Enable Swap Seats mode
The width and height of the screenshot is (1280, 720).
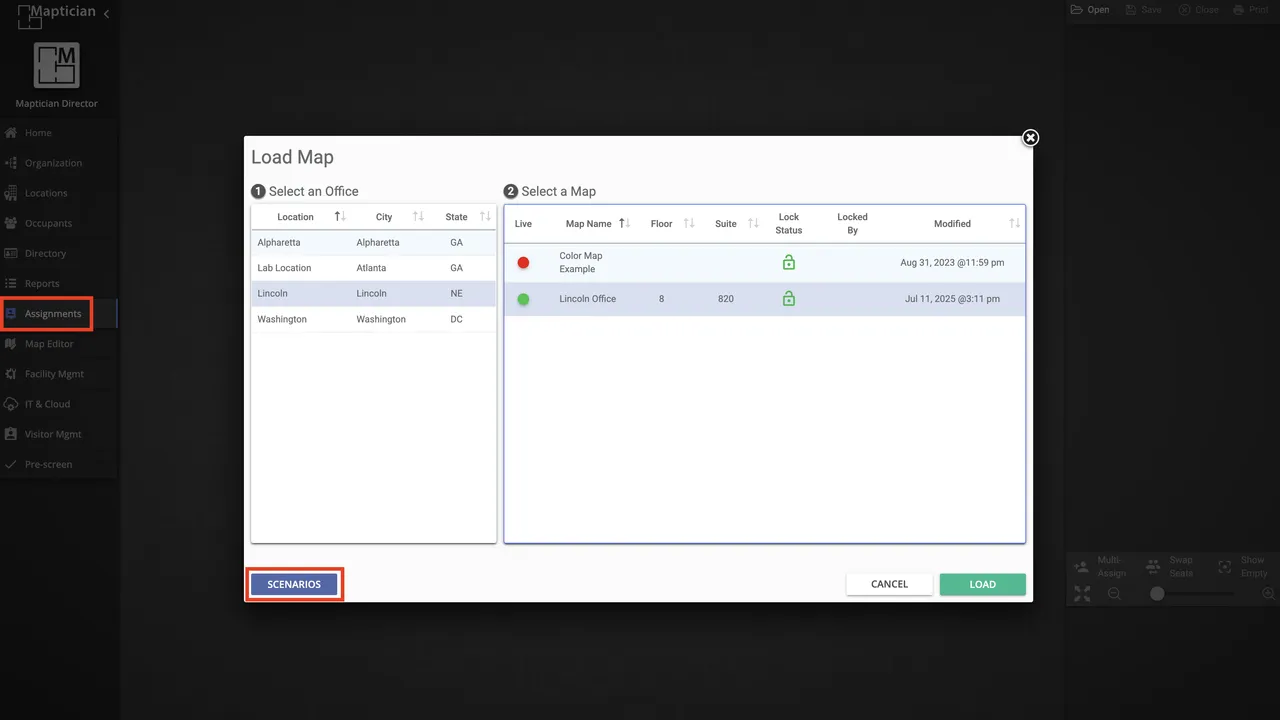(x=1171, y=567)
